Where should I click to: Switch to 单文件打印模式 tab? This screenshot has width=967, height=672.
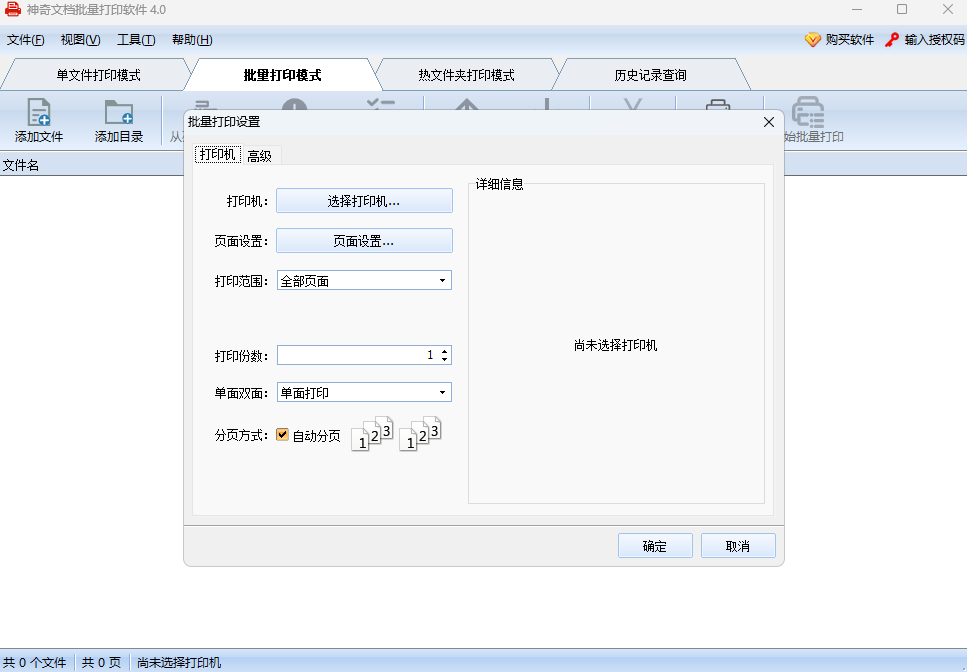point(98,75)
